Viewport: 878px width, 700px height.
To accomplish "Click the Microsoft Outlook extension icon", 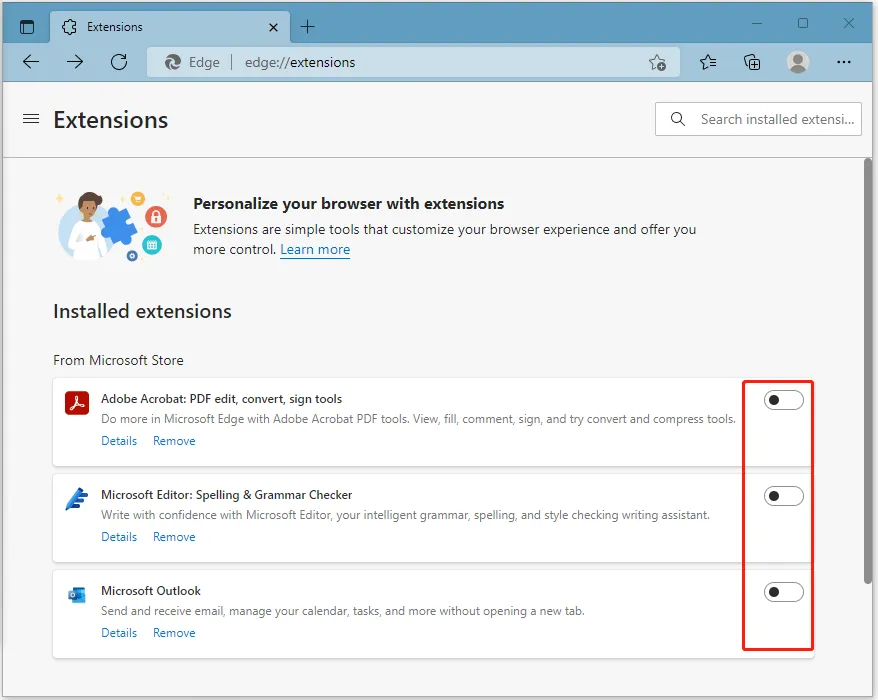I will (78, 594).
